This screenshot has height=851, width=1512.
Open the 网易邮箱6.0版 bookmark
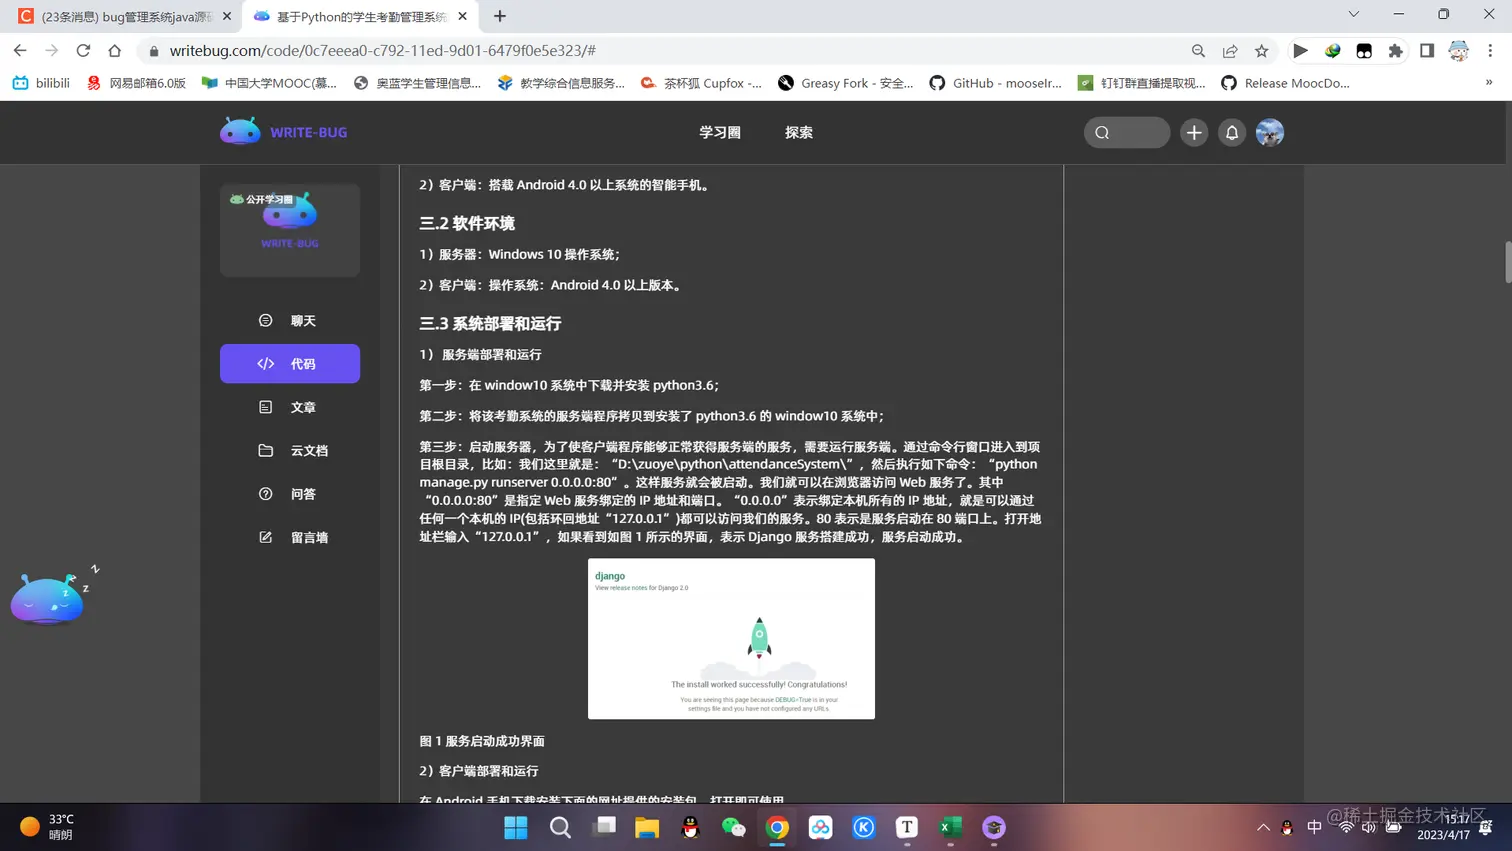click(x=136, y=83)
